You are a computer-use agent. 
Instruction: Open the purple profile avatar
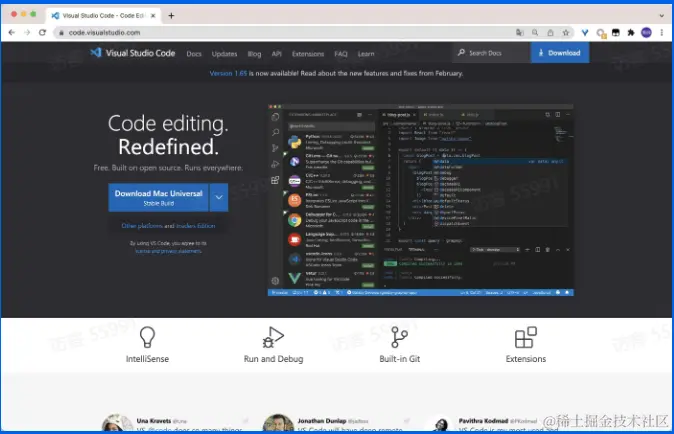[646, 33]
